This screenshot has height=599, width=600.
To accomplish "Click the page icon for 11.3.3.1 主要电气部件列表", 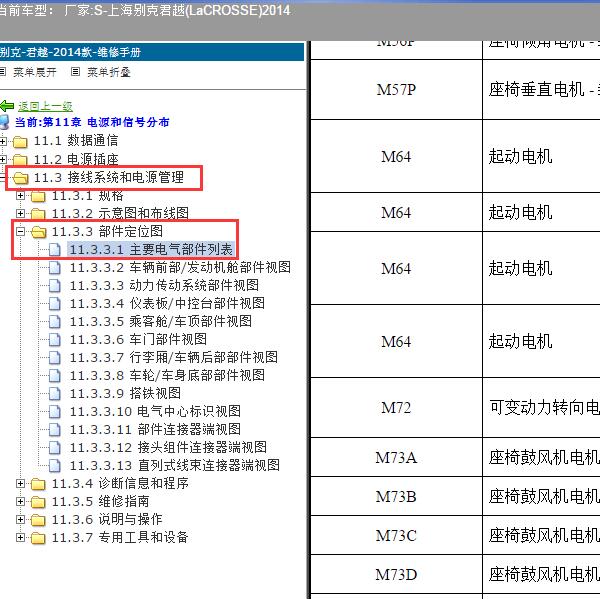I will (55, 250).
